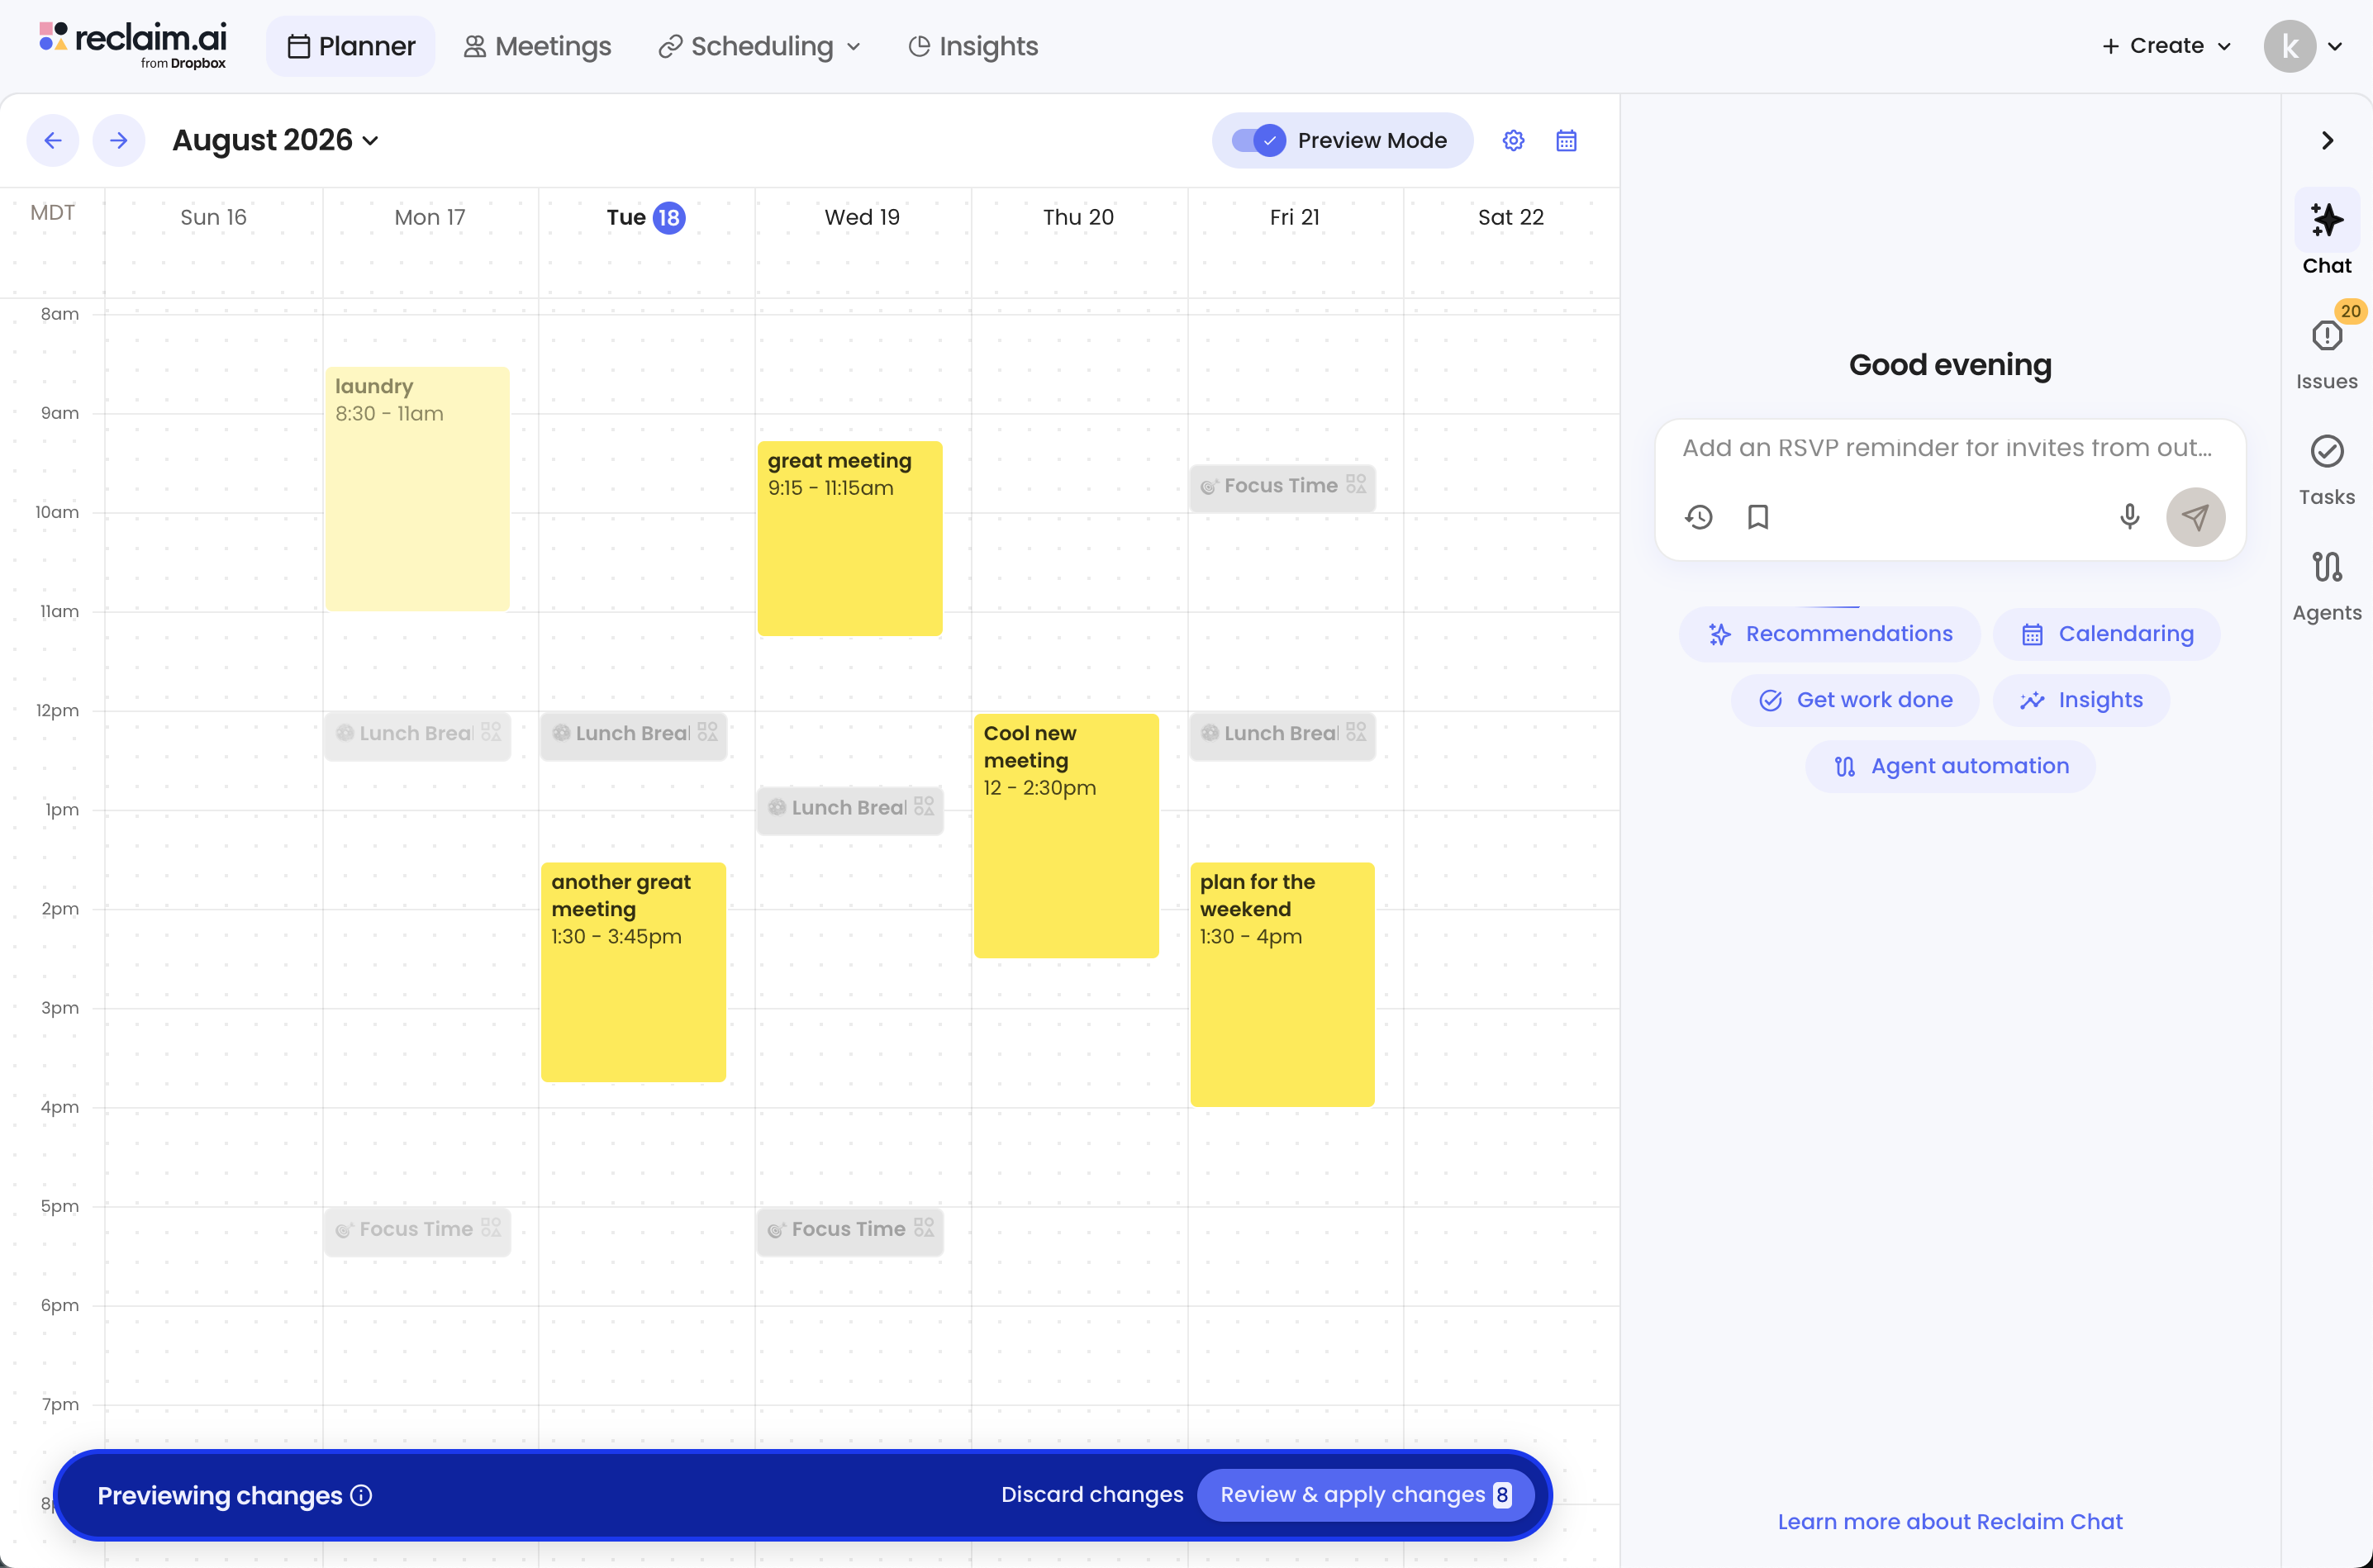The image size is (2373, 1568).
Task: Start voice input with microphone icon
Action: coord(2129,517)
